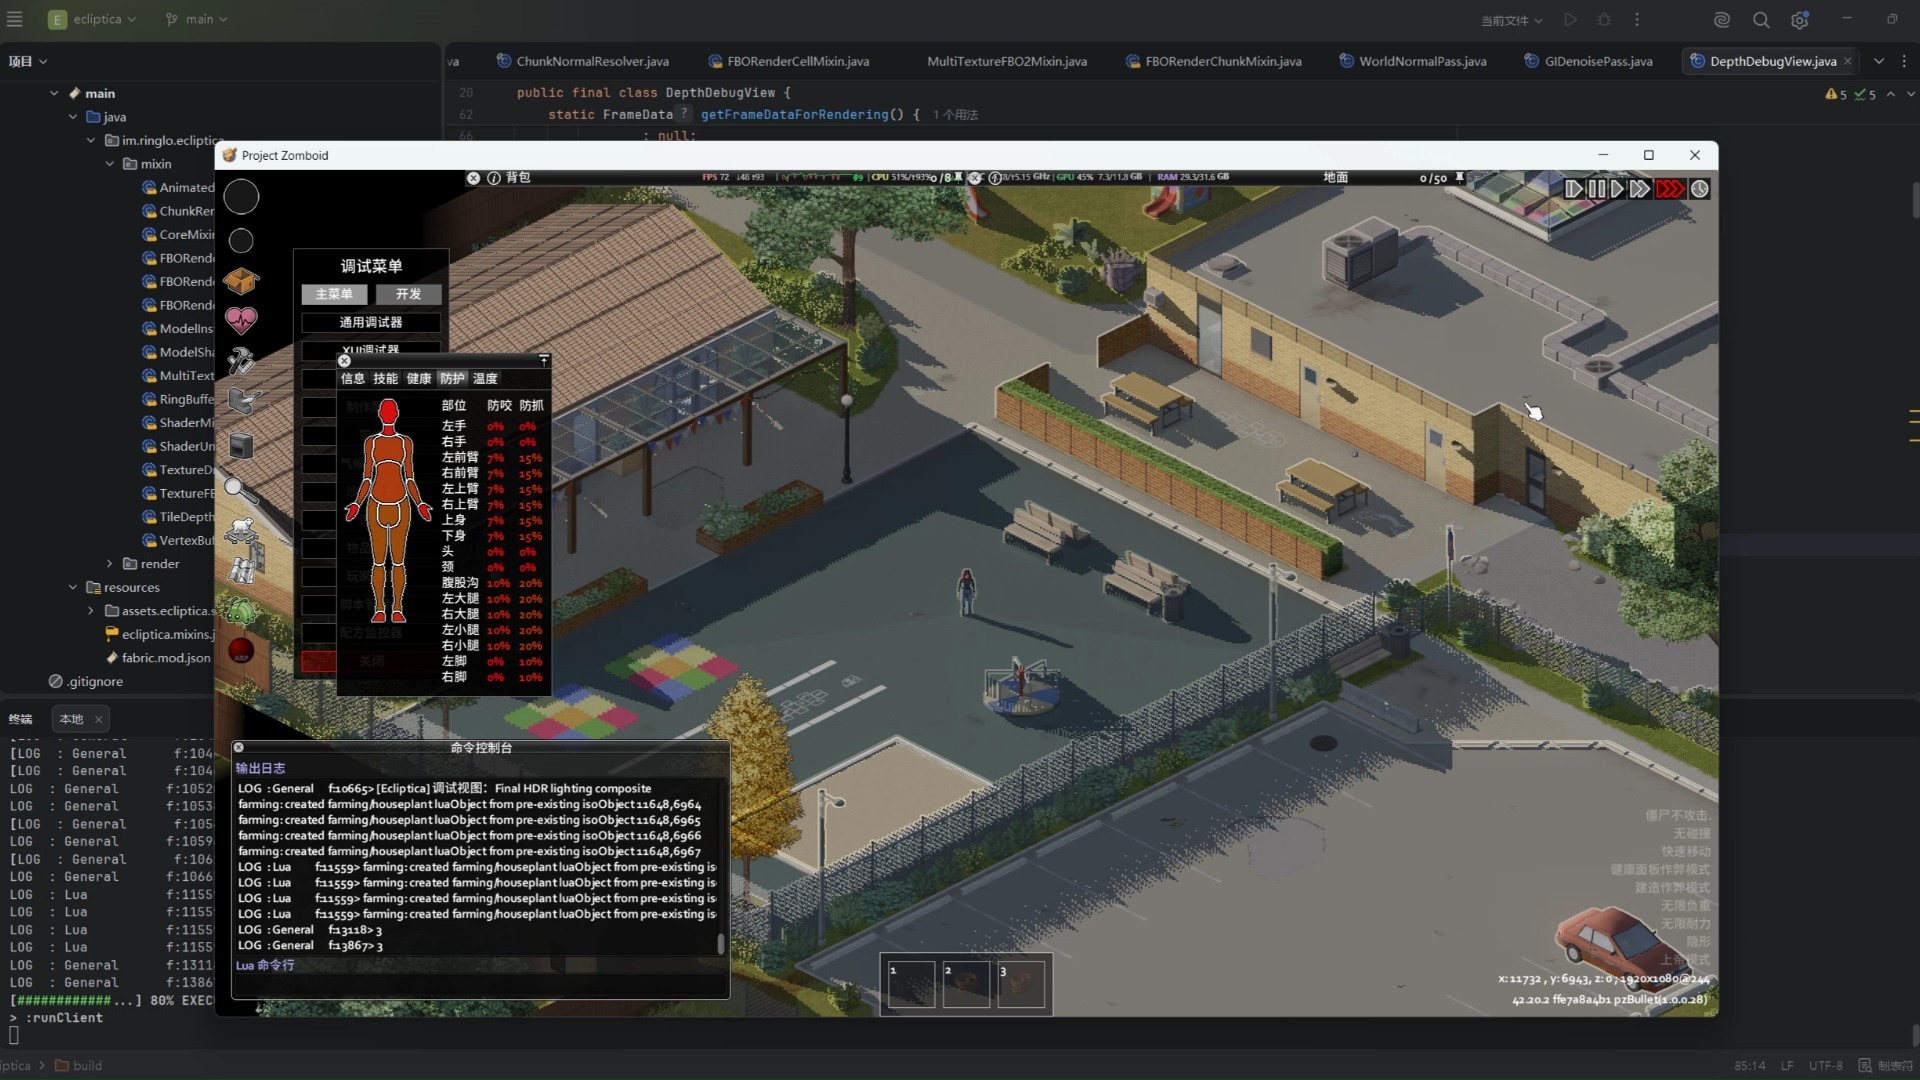Collapse the resources folder node
Viewport: 1920px width, 1080px height.
point(73,588)
